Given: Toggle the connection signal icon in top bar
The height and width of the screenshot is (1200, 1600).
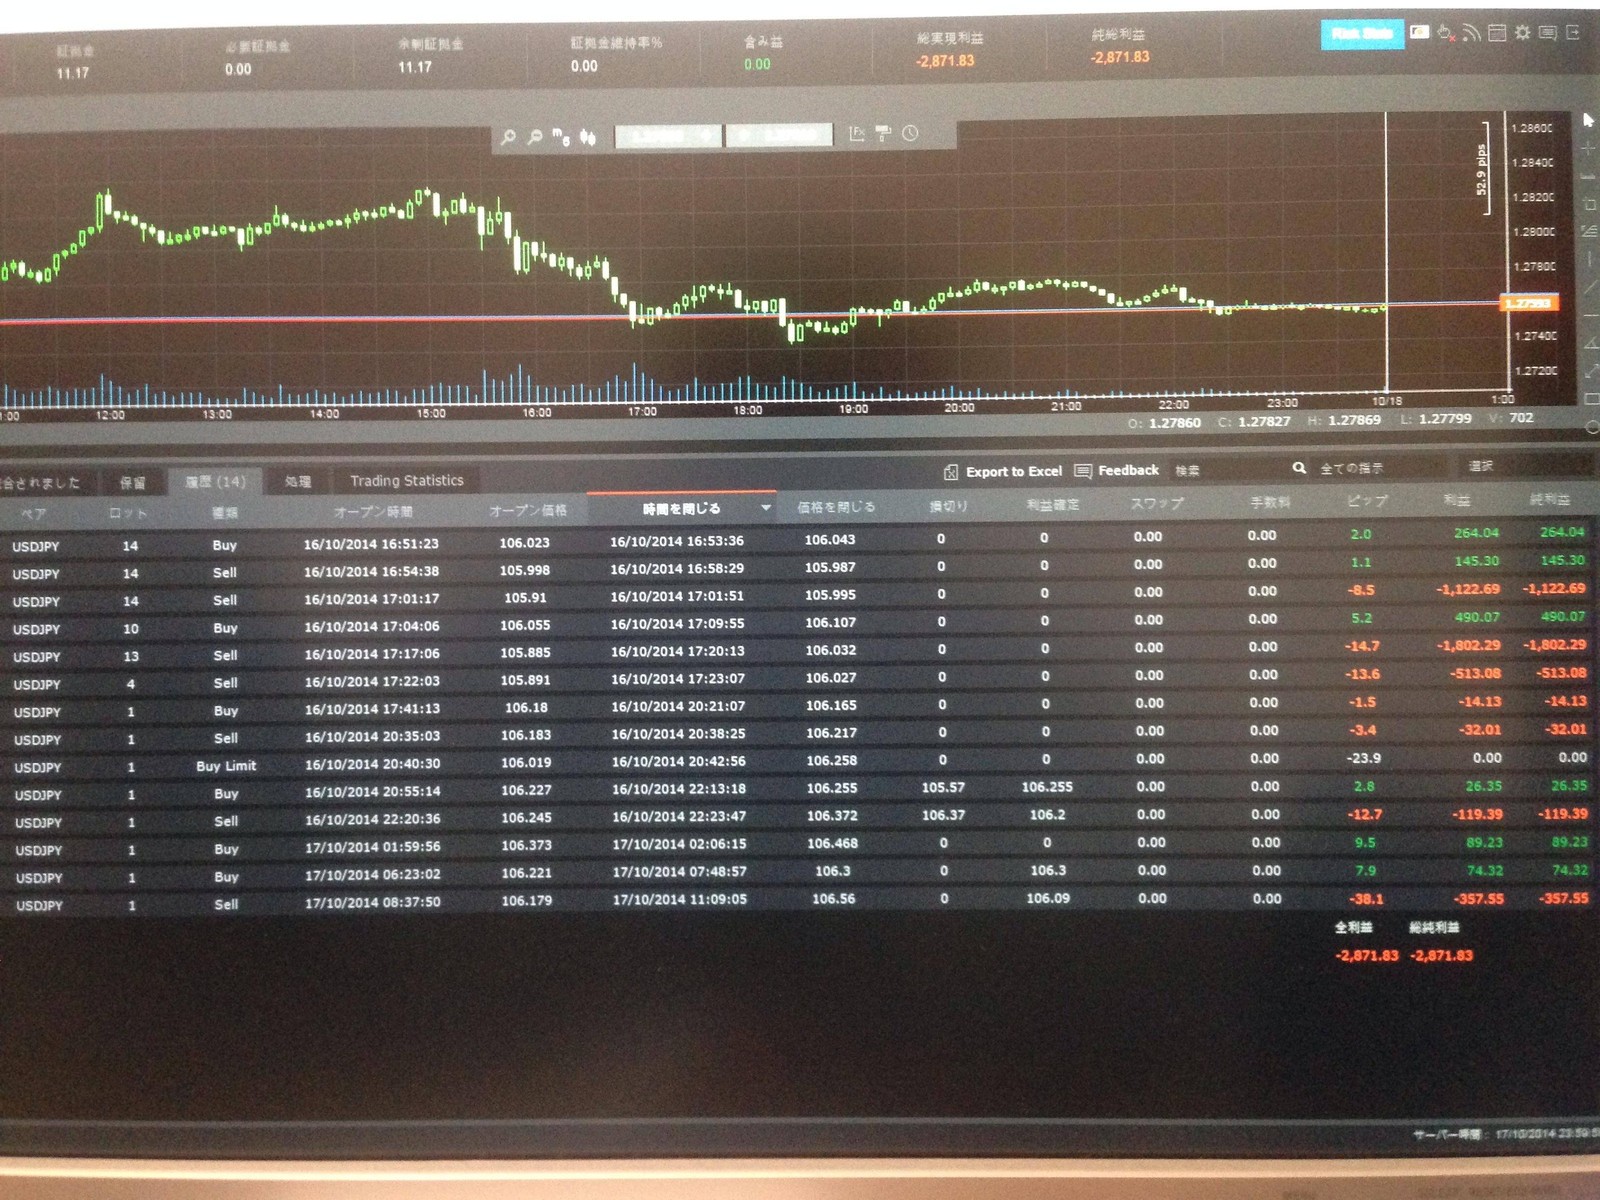Looking at the screenshot, I should 1471,33.
